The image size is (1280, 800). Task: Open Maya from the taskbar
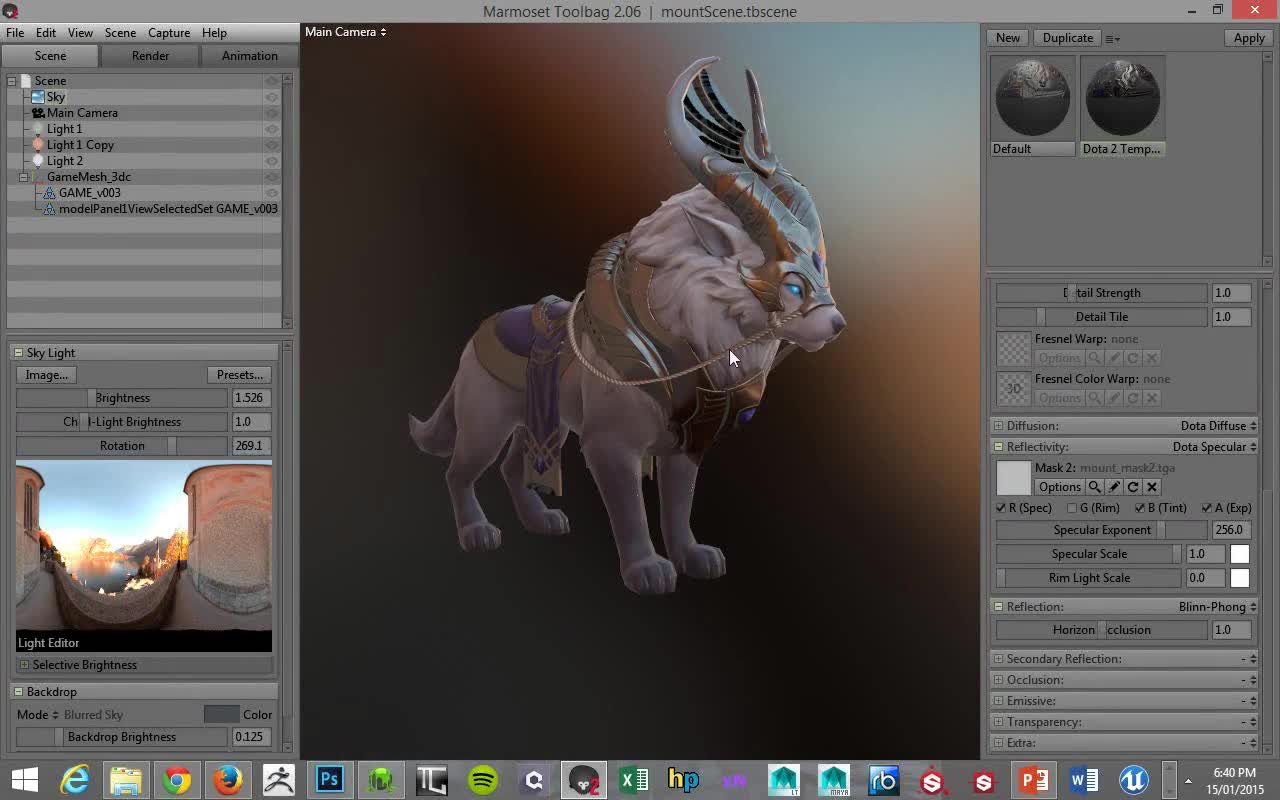(x=834, y=779)
